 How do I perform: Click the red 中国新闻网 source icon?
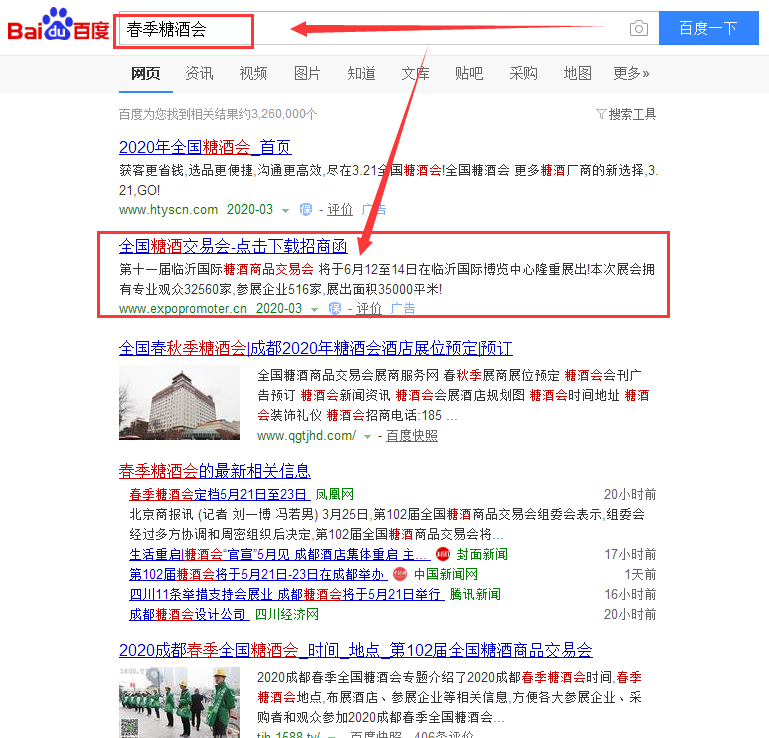coord(400,574)
